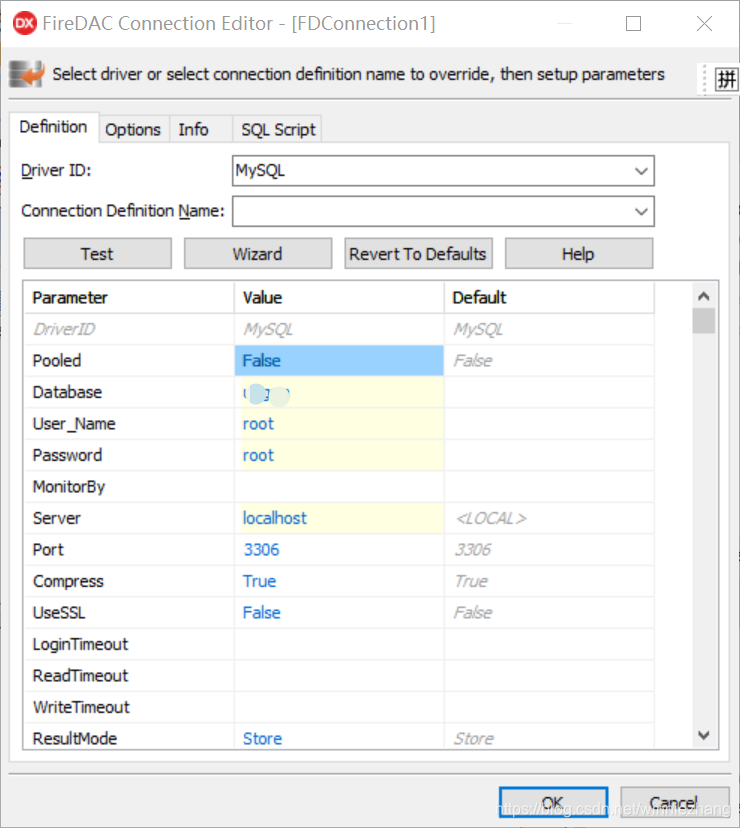The width and height of the screenshot is (740, 828).
Task: Select the LoginTimeout parameter name
Action: (80, 644)
